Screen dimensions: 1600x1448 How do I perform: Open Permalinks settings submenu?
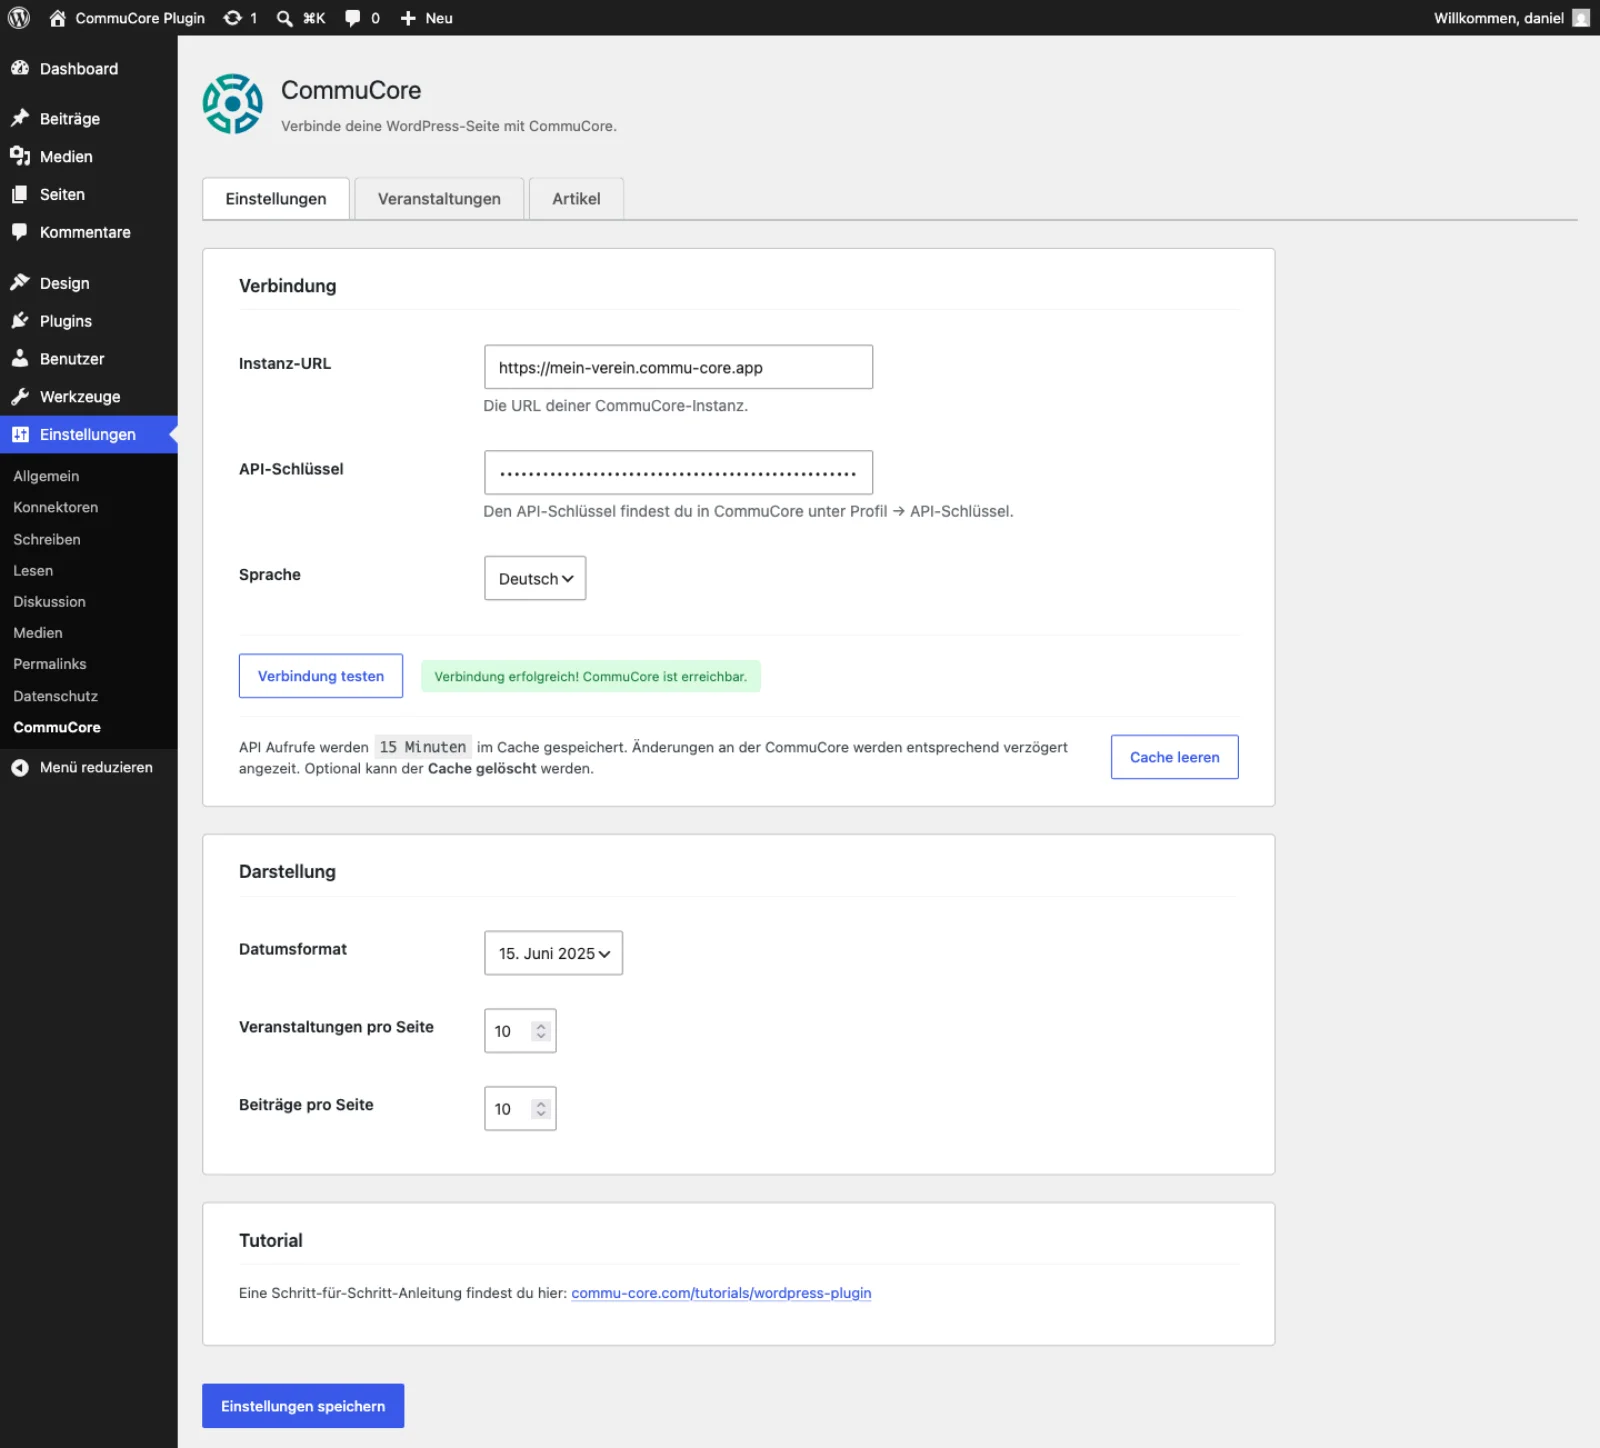pos(50,664)
